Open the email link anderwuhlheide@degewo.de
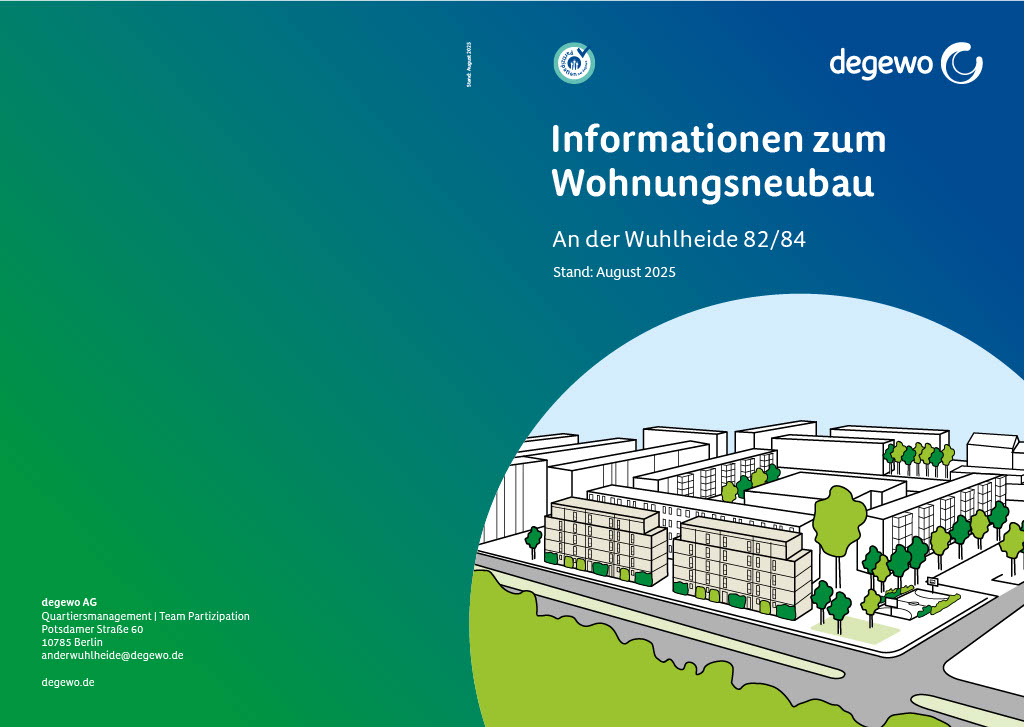Viewport: 1024px width, 727px height. click(112, 655)
